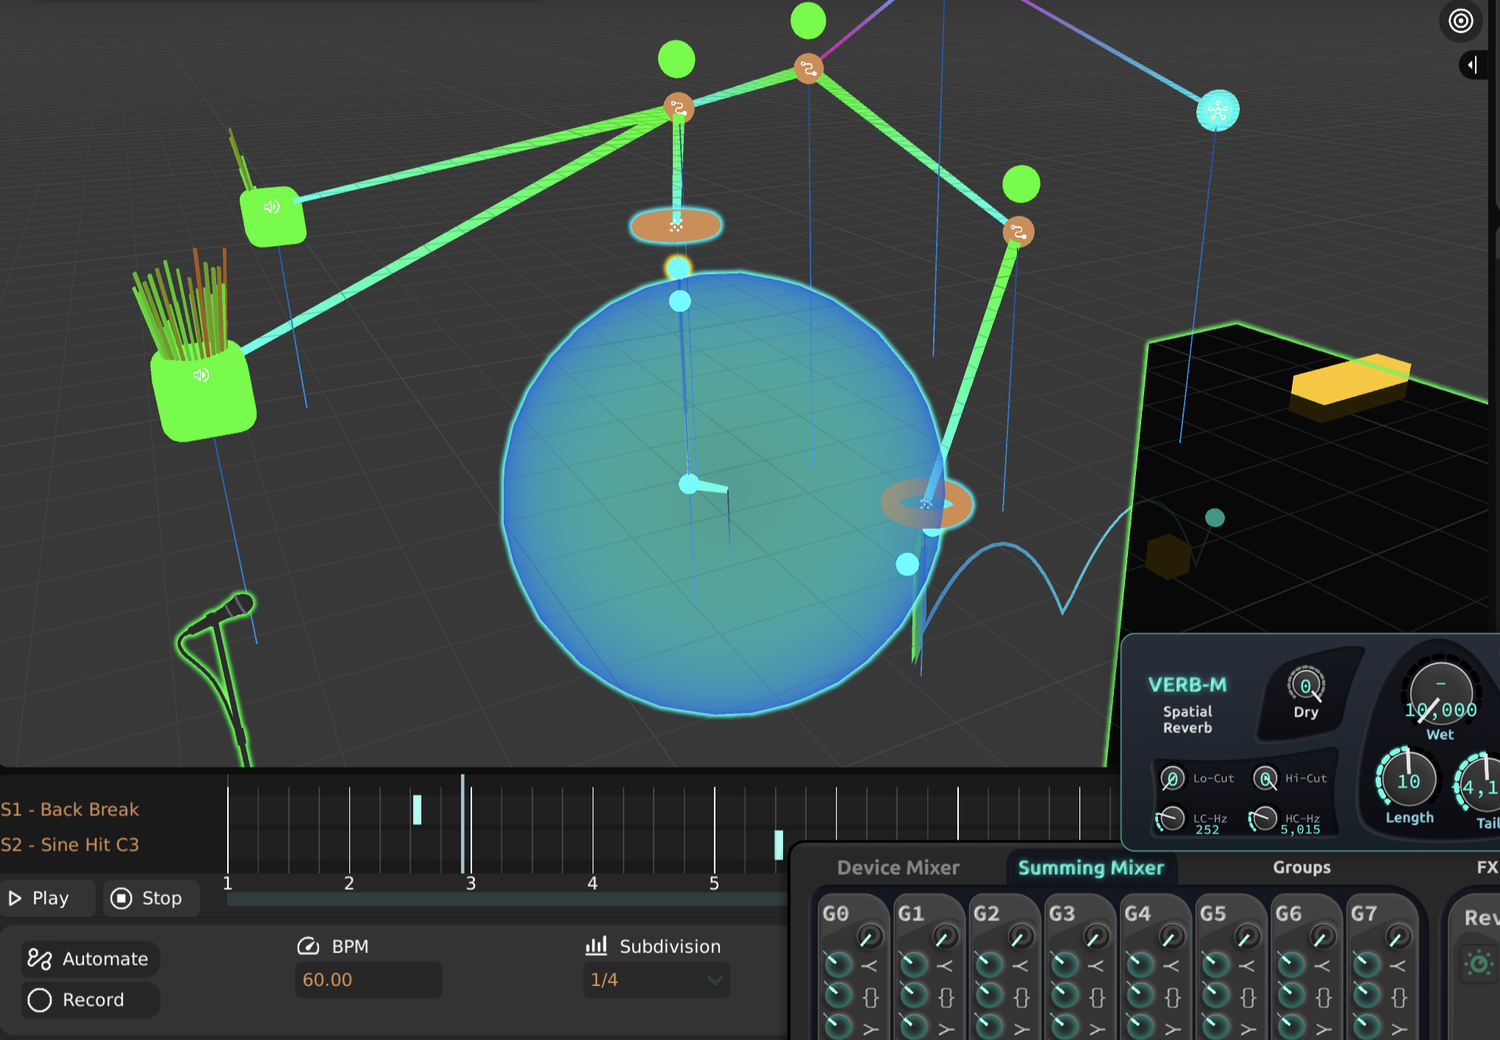
Task: Toggle the Lo-Cut knob in VERB-M
Action: click(1172, 778)
